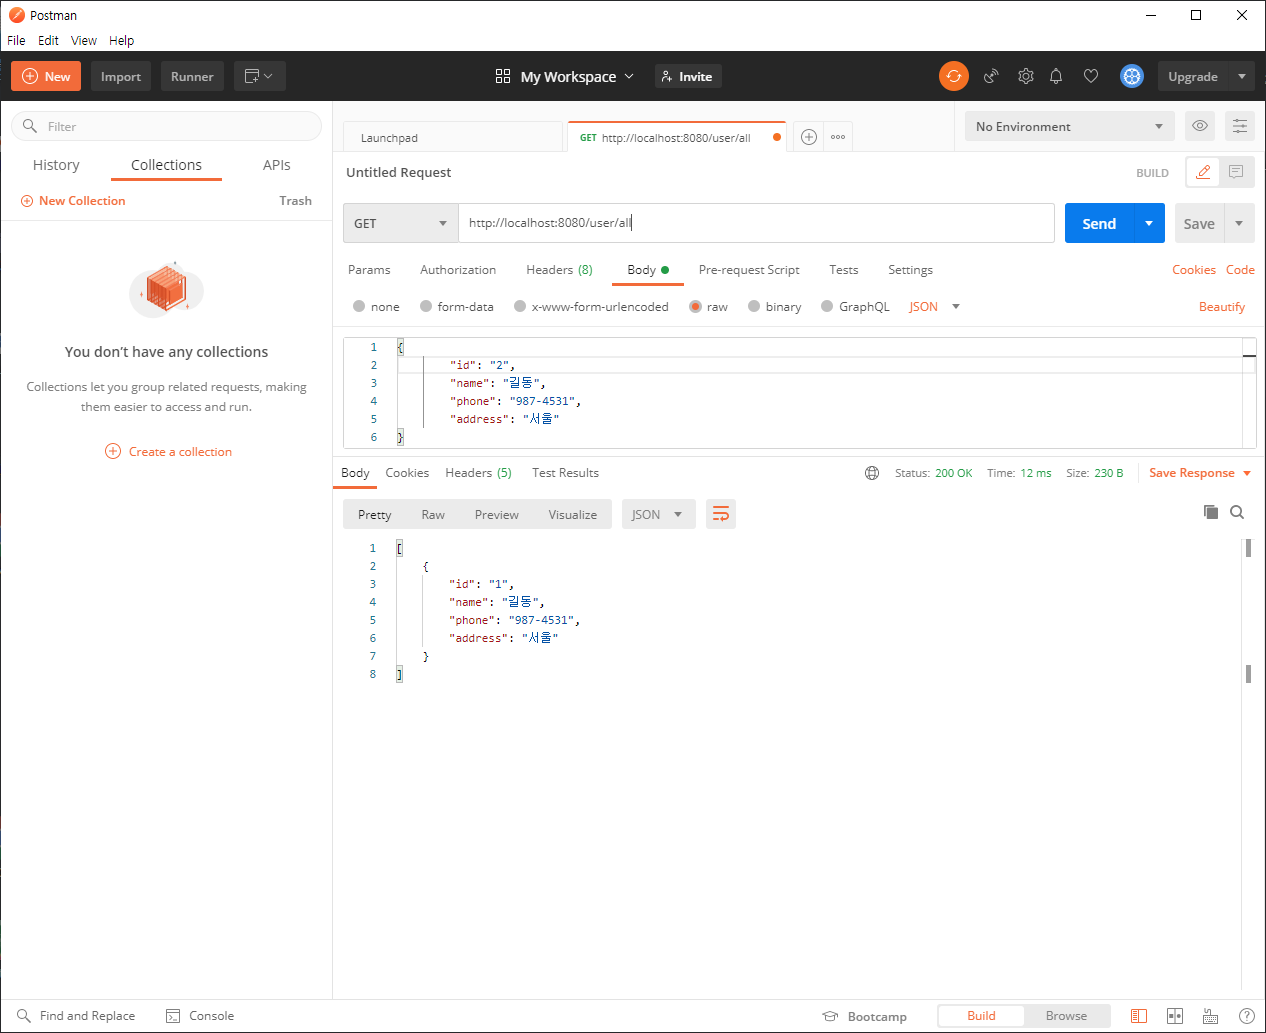The width and height of the screenshot is (1266, 1033).
Task: Click the heart icon in header
Action: pos(1091,76)
